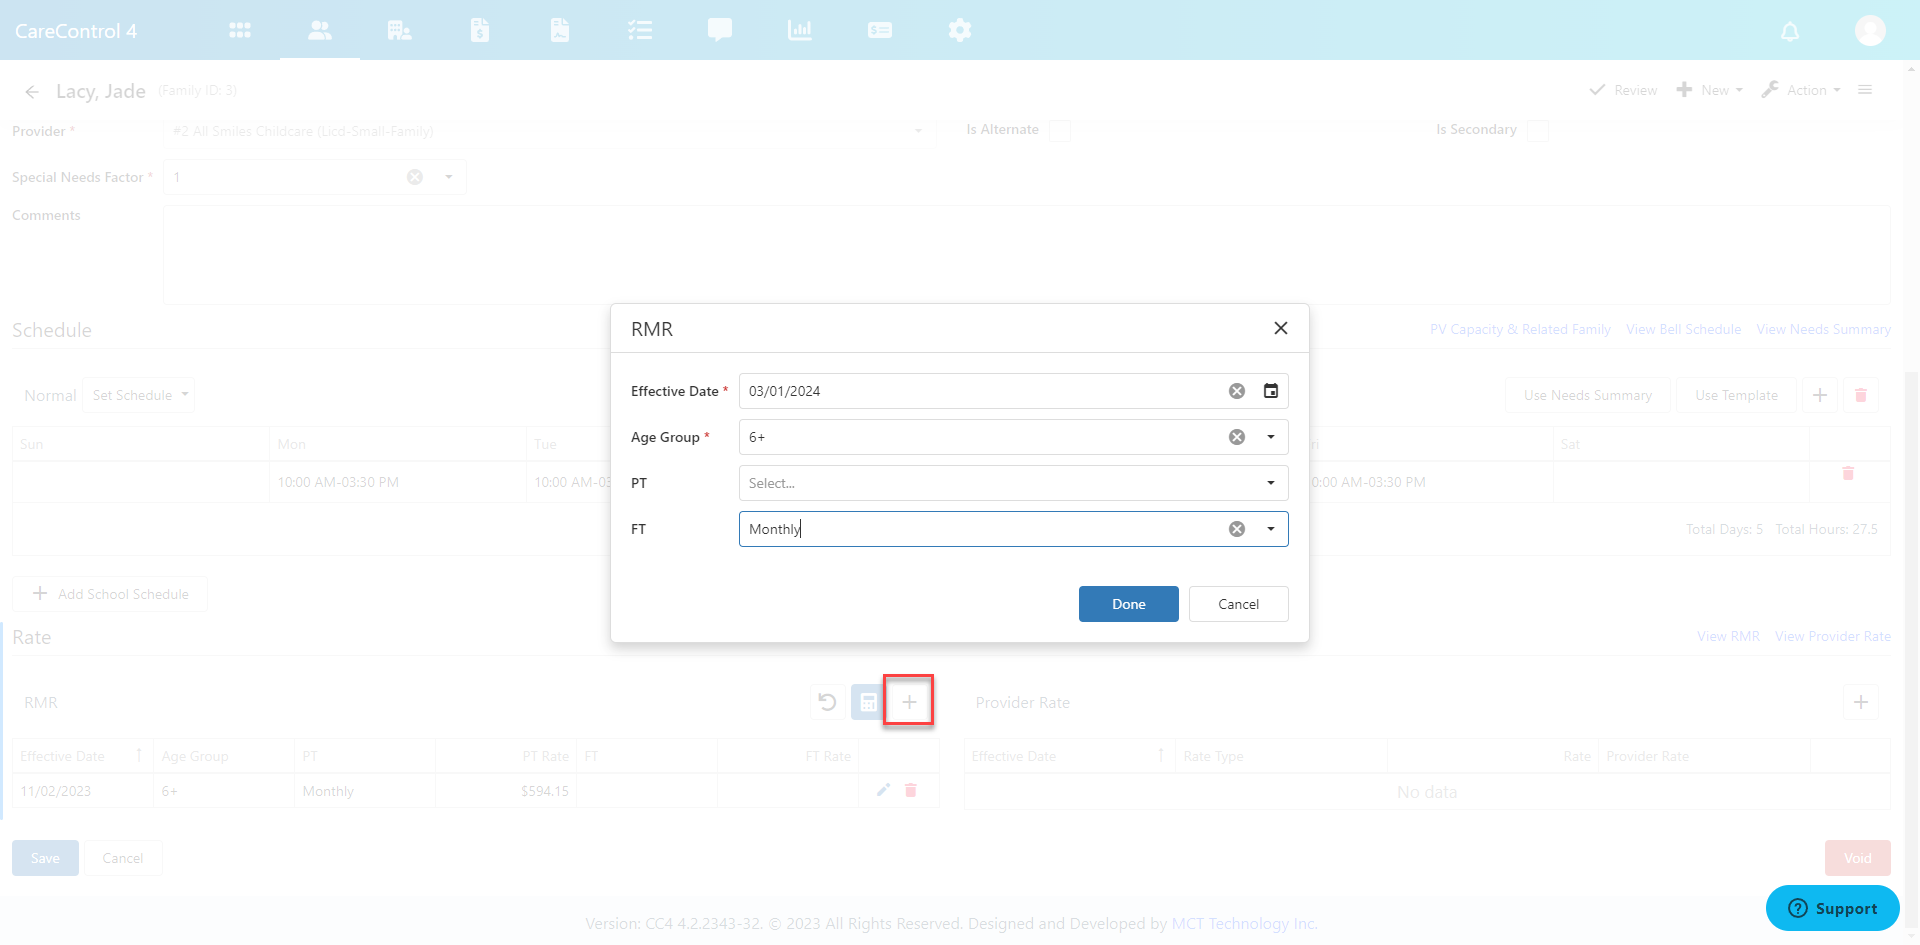This screenshot has height=945, width=1920.
Task: Open the New dropdown menu
Action: (1709, 90)
